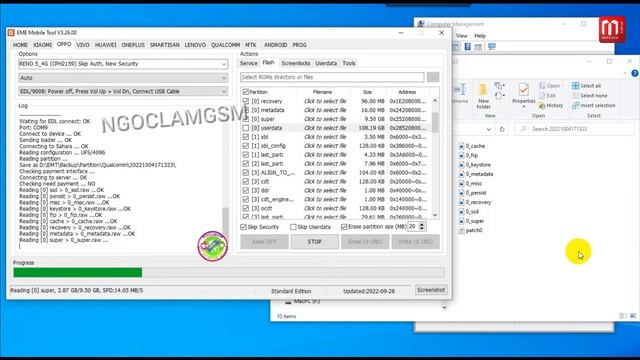Open Properties in the Explorer ribbon
Screen dimensions: 640x360
tap(524, 95)
